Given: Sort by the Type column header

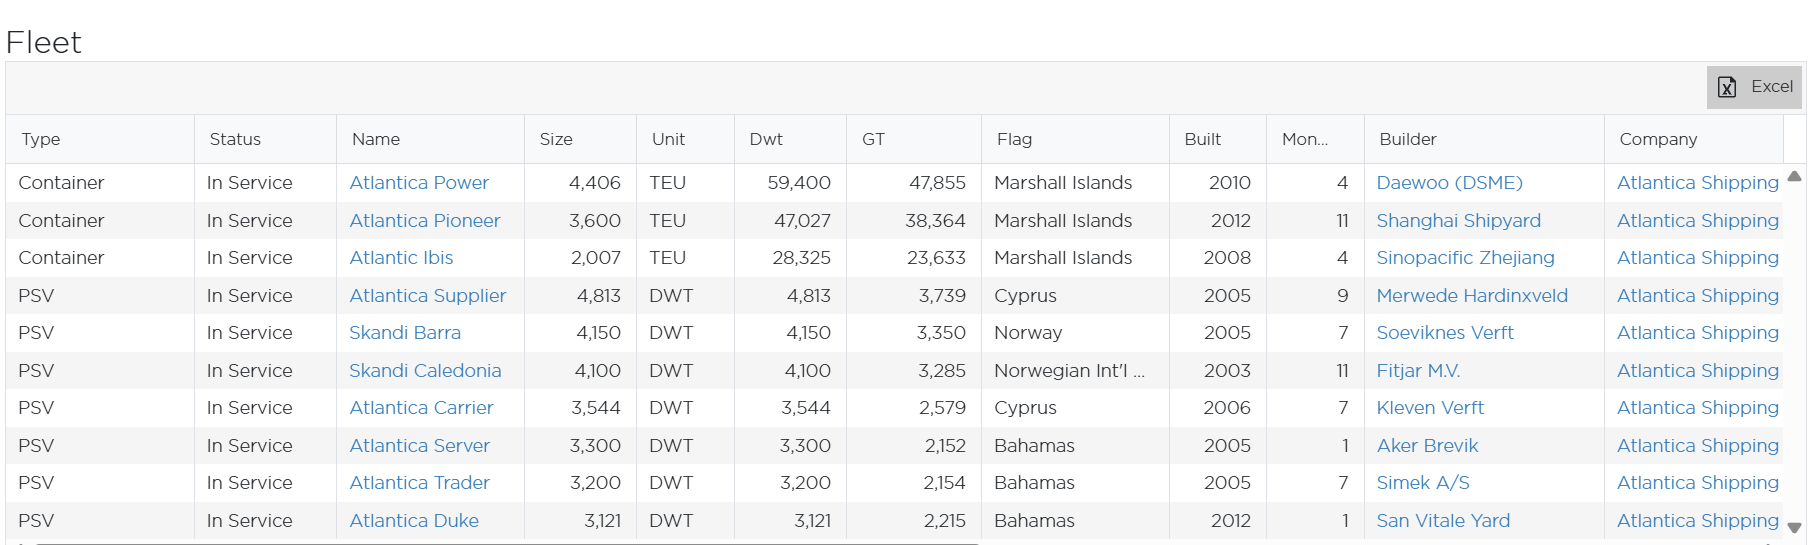Looking at the screenshot, I should pos(100,139).
